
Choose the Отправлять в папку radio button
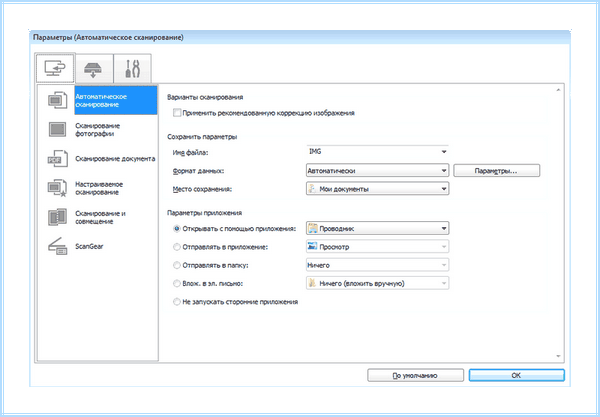click(x=176, y=265)
